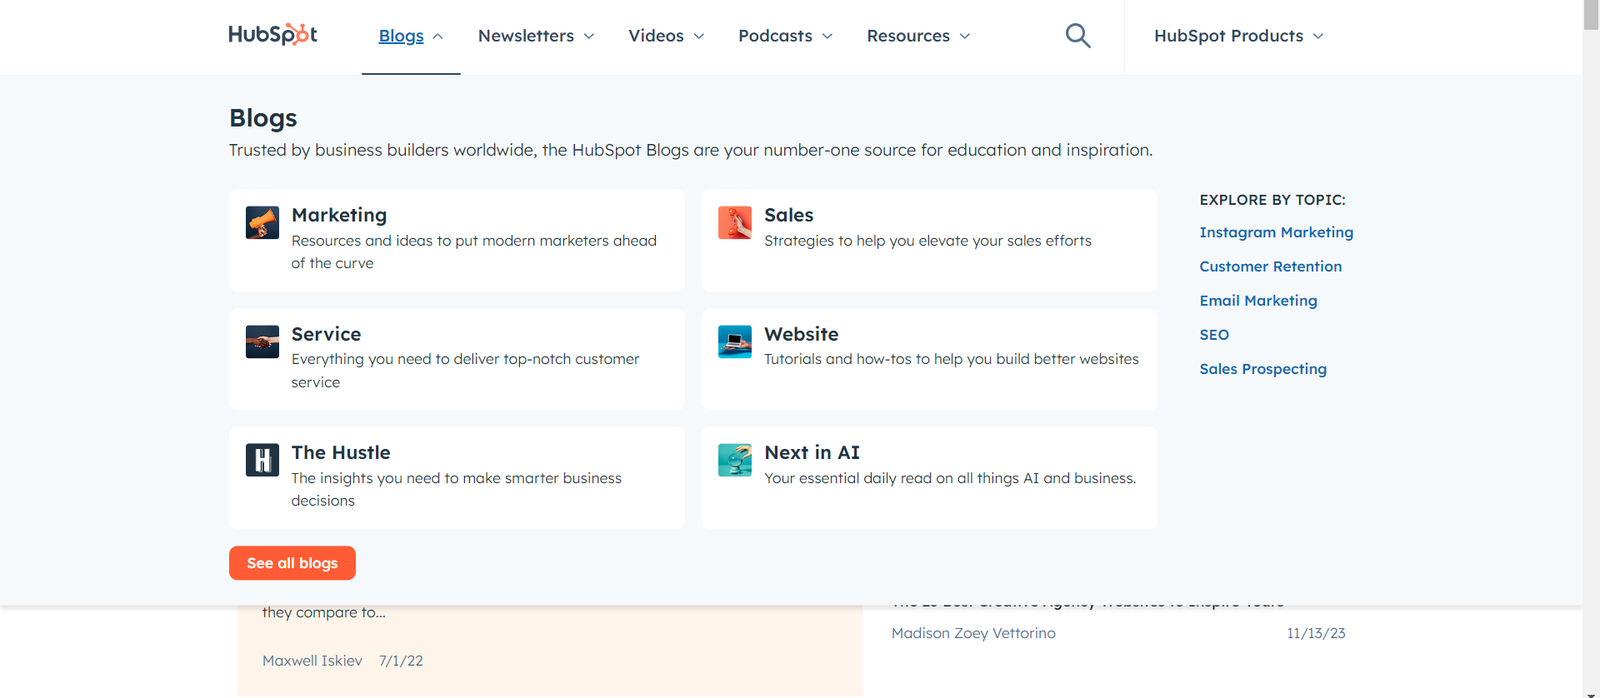The height and width of the screenshot is (698, 1600).
Task: Expand the Resources chevron
Action: click(965, 36)
